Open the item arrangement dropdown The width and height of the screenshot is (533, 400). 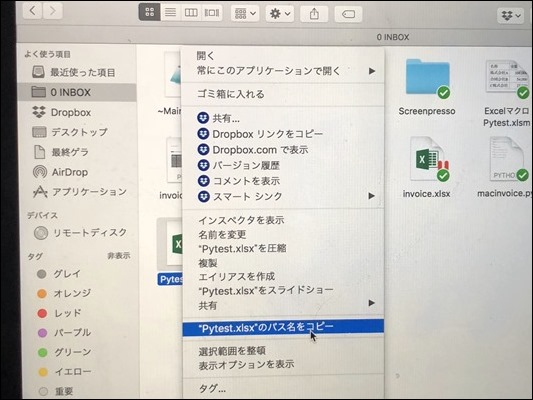(245, 14)
